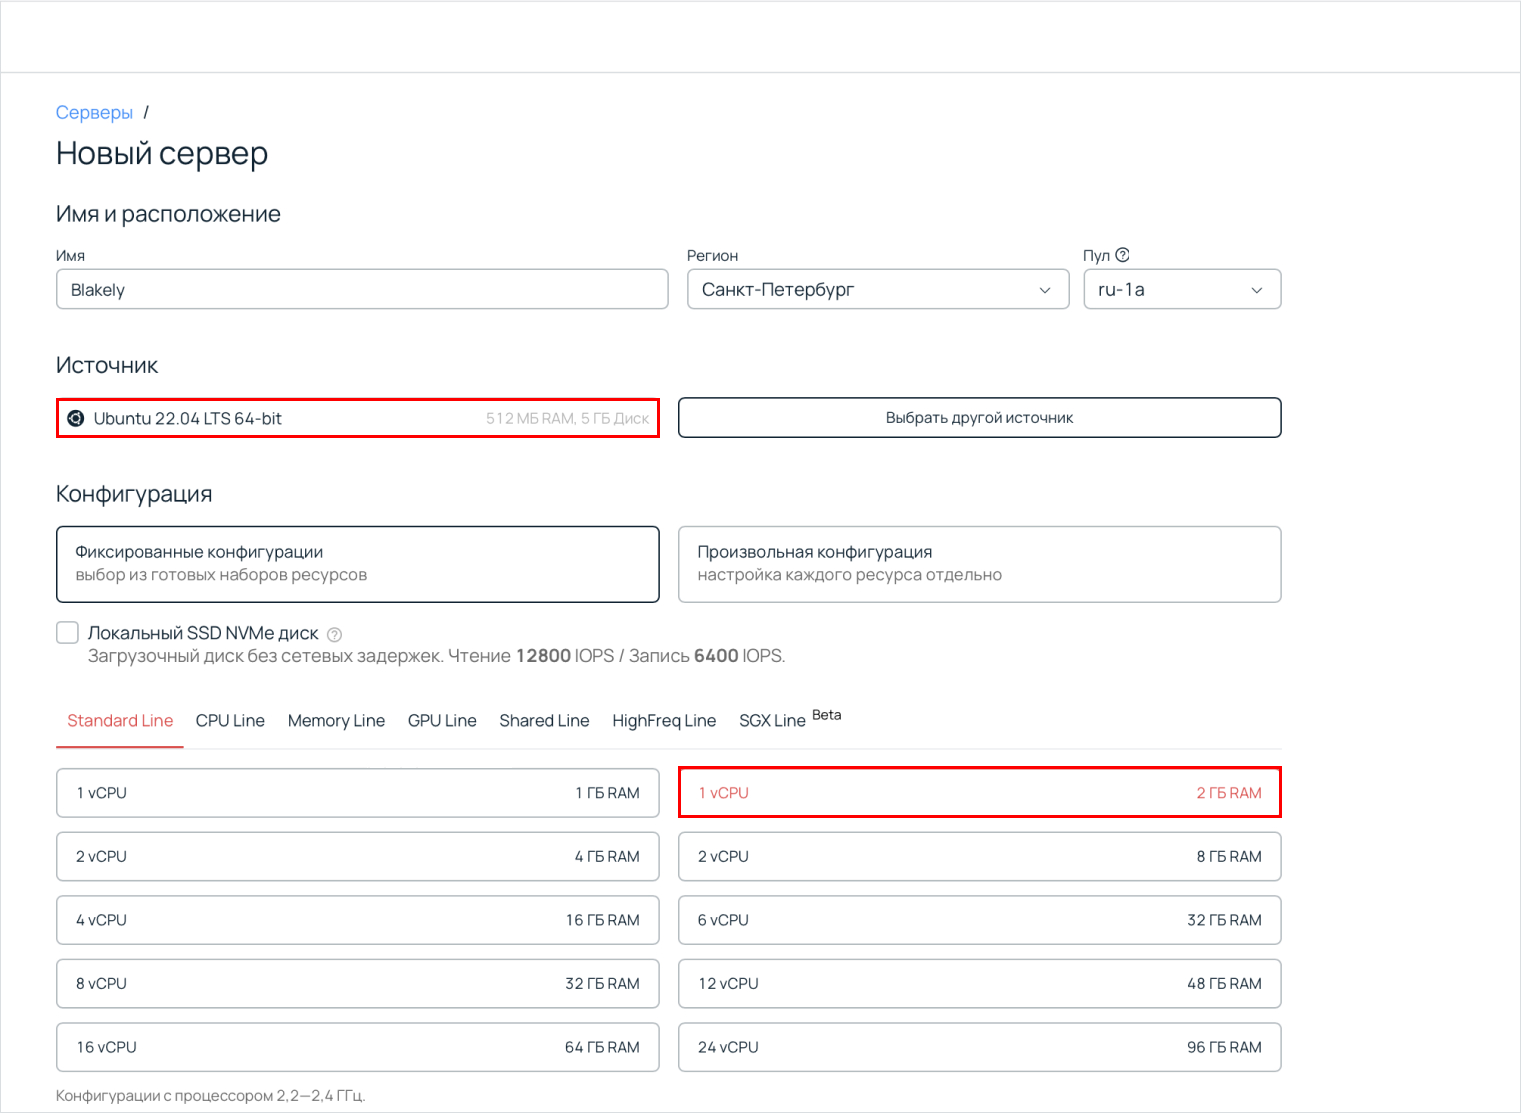Click the info icon beside NVMe диск
The width and height of the screenshot is (1521, 1113).
(x=335, y=634)
